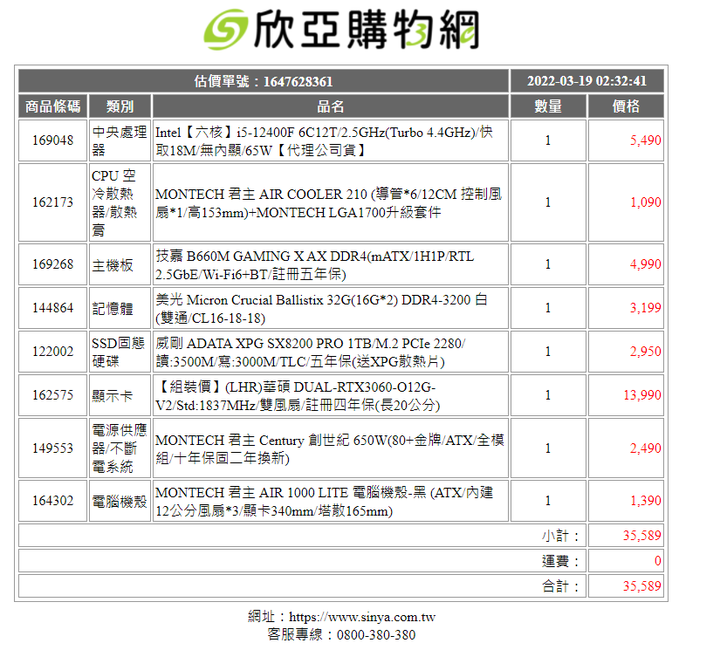
Task: Click the ADATA XPG SX8200 PRO product name
Action: tap(310, 352)
